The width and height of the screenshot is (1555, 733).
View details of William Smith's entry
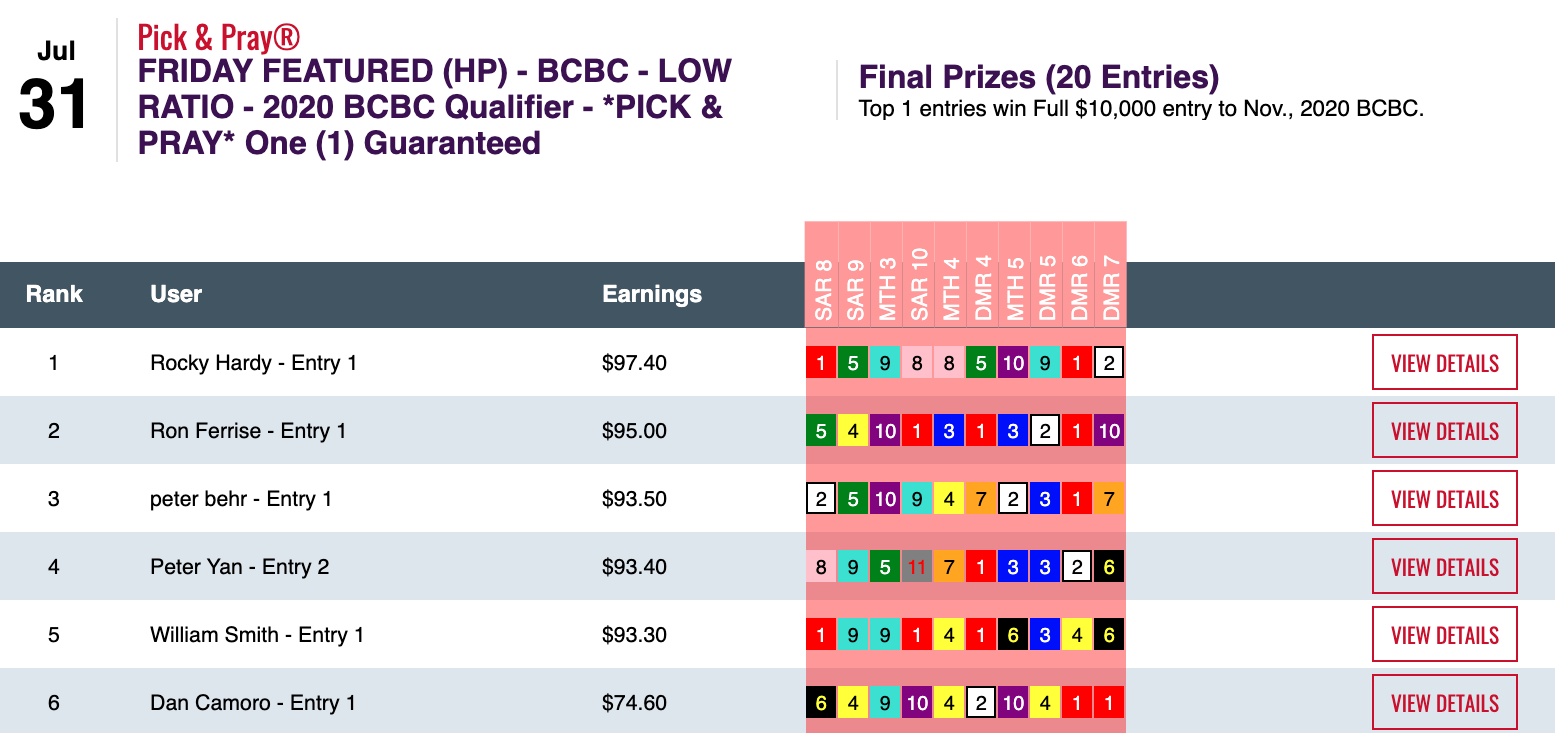(x=1444, y=635)
